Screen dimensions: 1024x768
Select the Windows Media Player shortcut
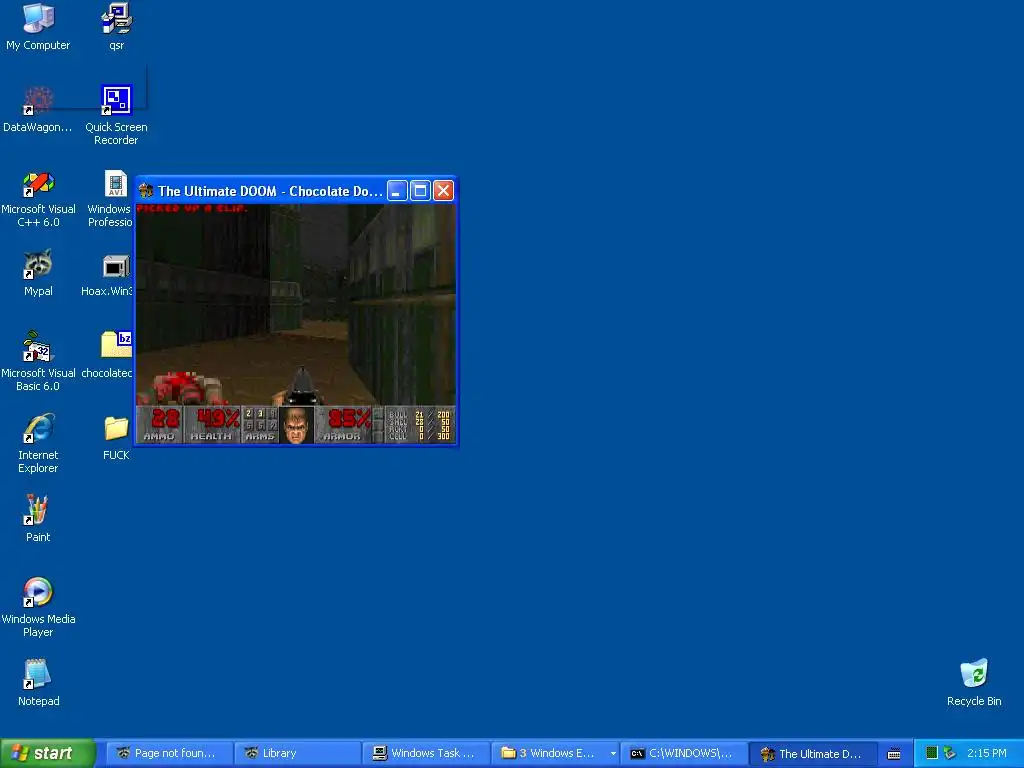(38, 607)
